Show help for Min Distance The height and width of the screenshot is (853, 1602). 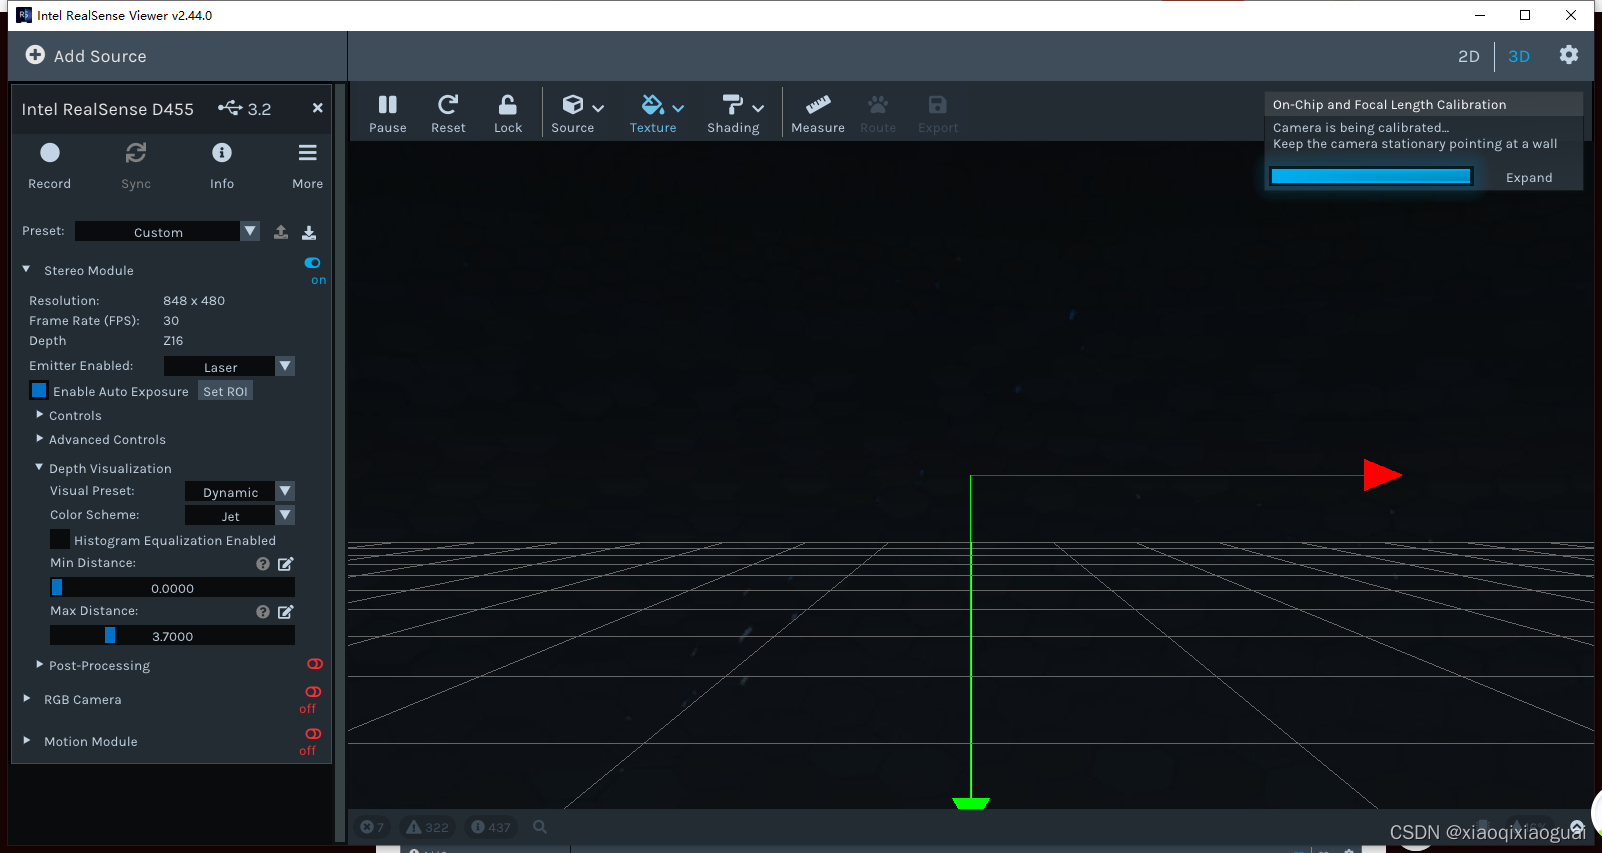coord(262,564)
